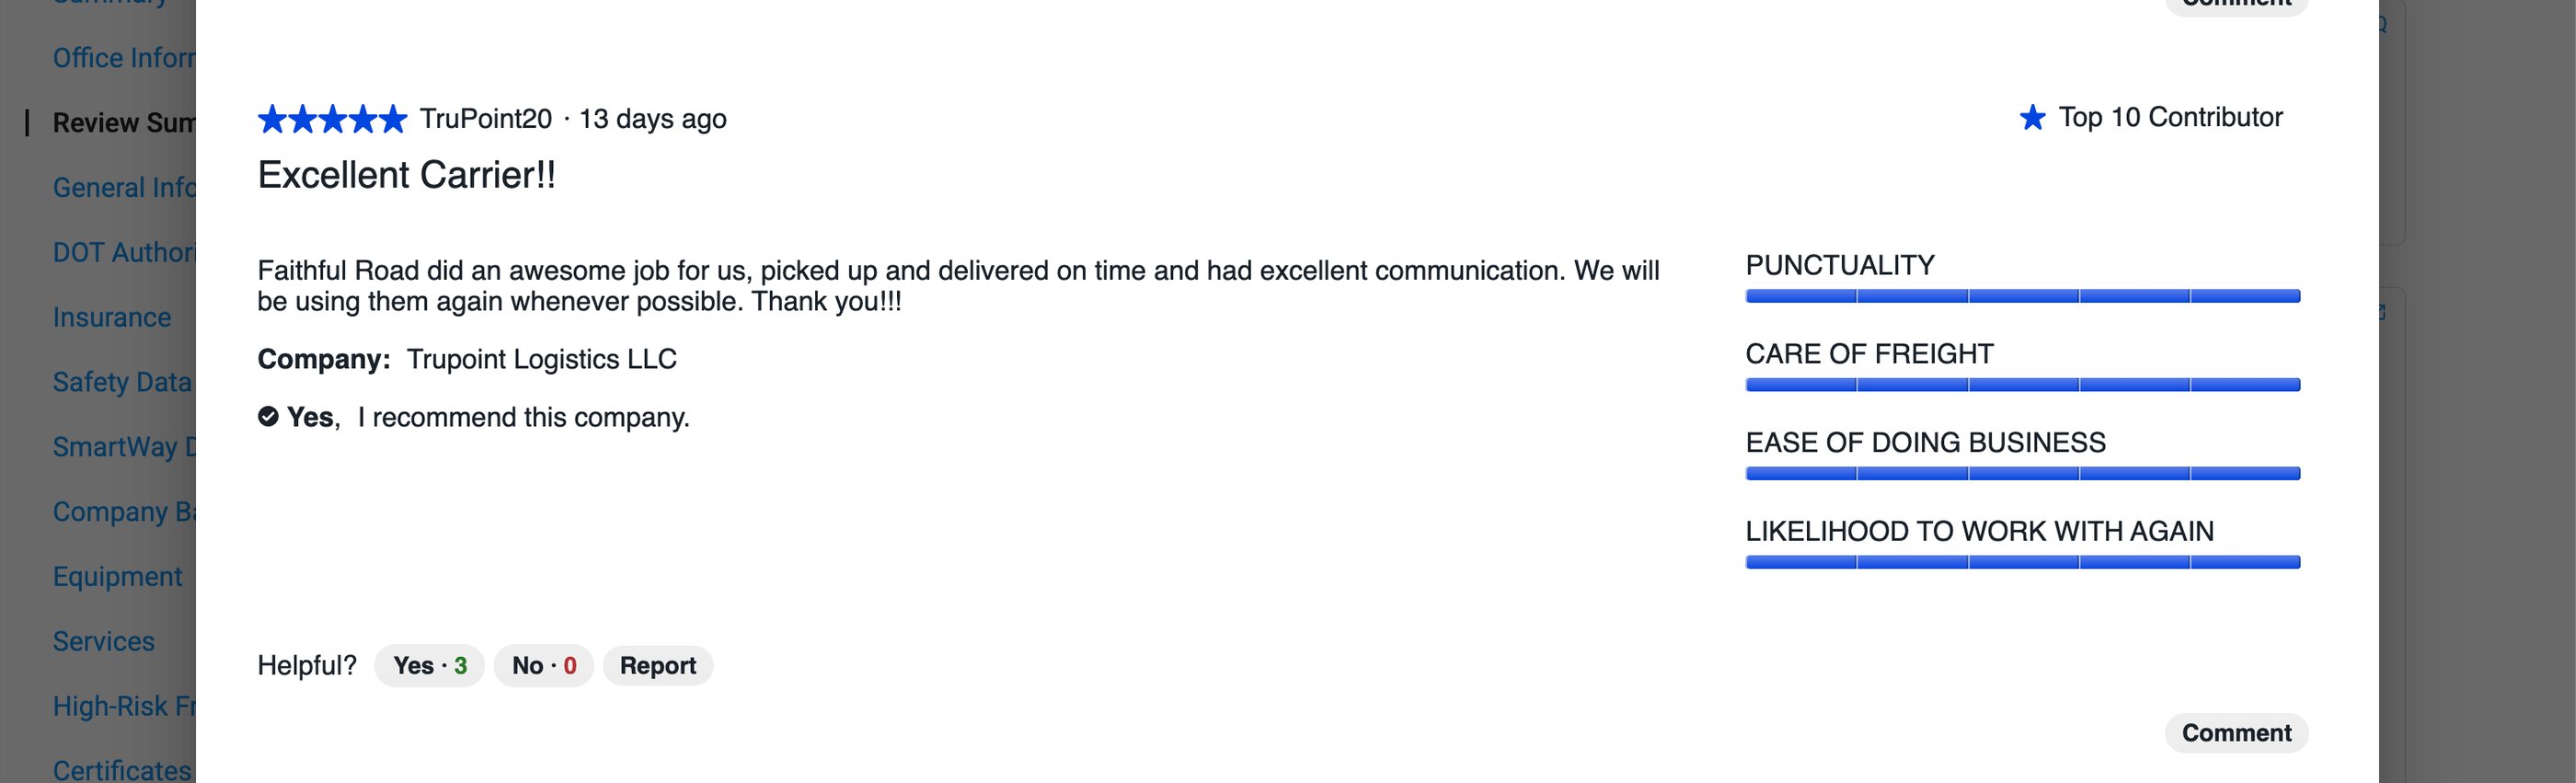Viewport: 2576px width, 783px height.
Task: Click the Punctuality rating bar
Action: (x=2022, y=296)
